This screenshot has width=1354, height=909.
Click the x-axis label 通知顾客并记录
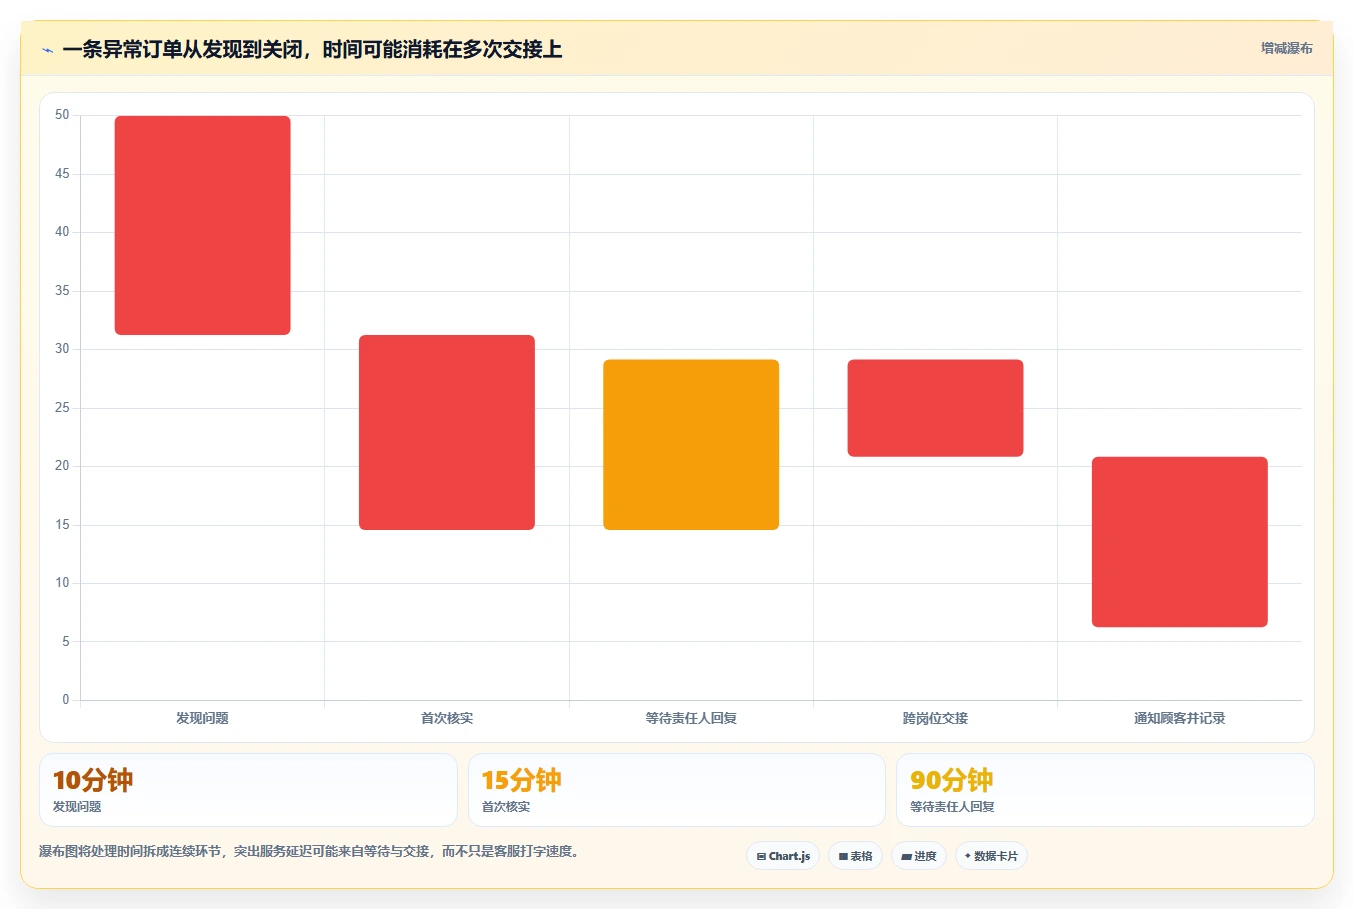1180,718
